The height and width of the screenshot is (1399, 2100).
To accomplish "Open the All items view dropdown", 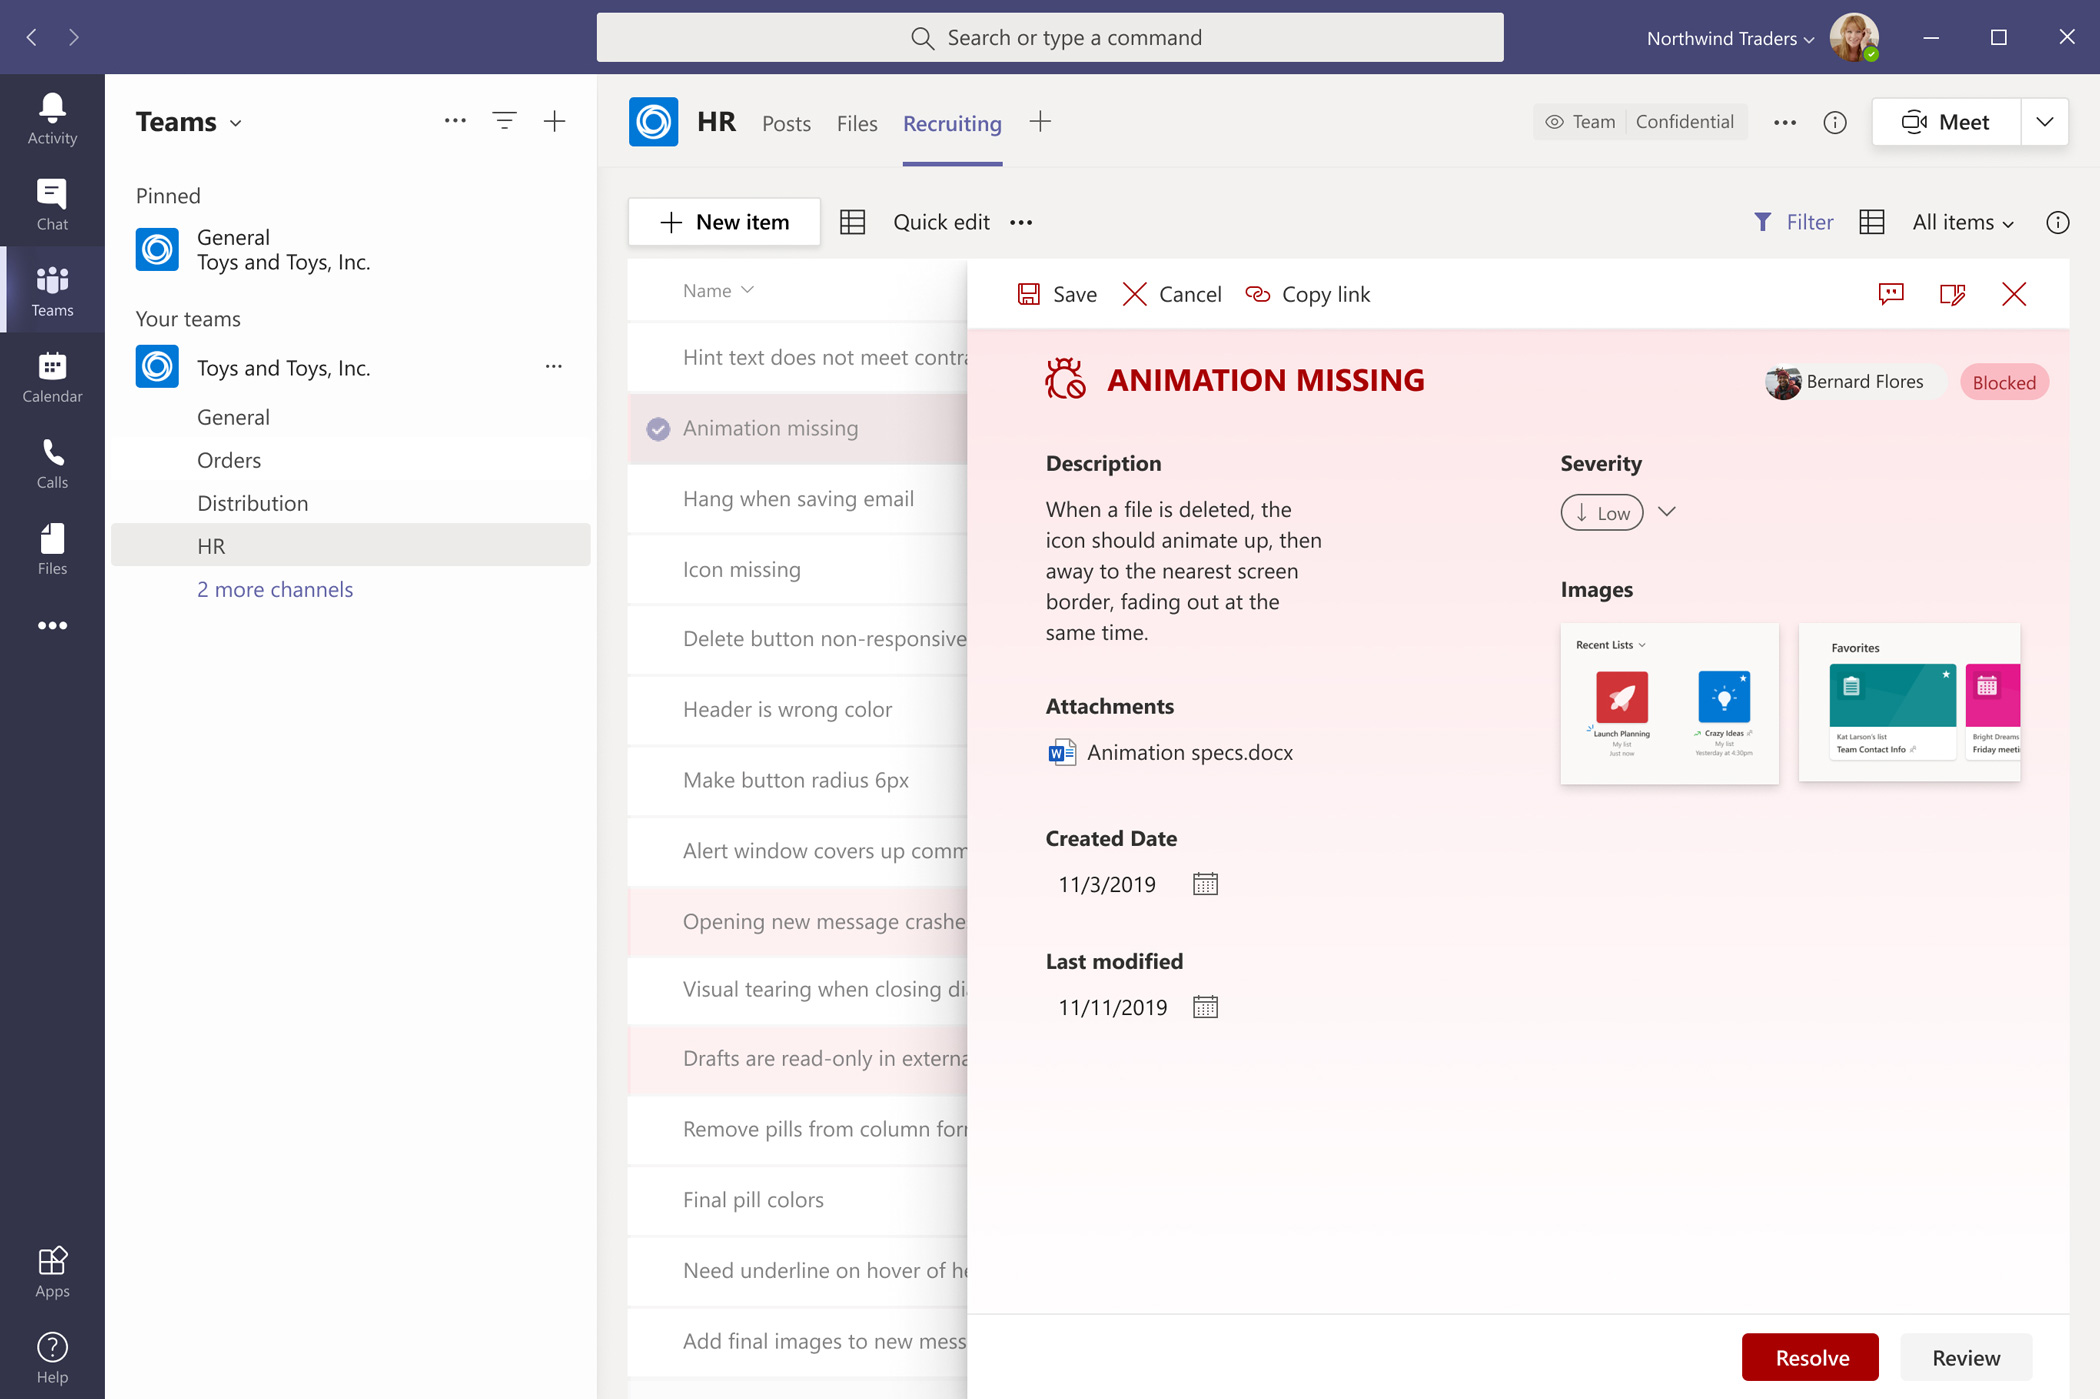I will click(1962, 222).
